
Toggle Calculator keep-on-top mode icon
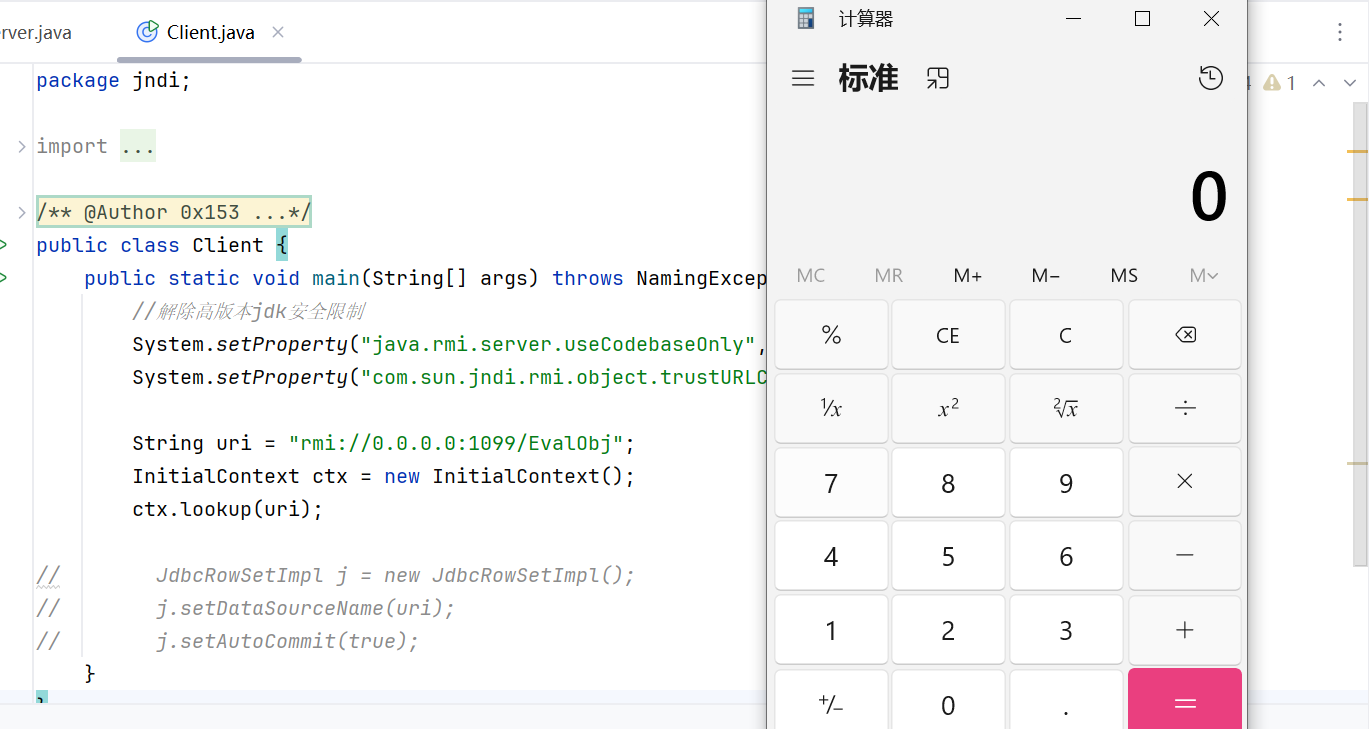pos(937,78)
